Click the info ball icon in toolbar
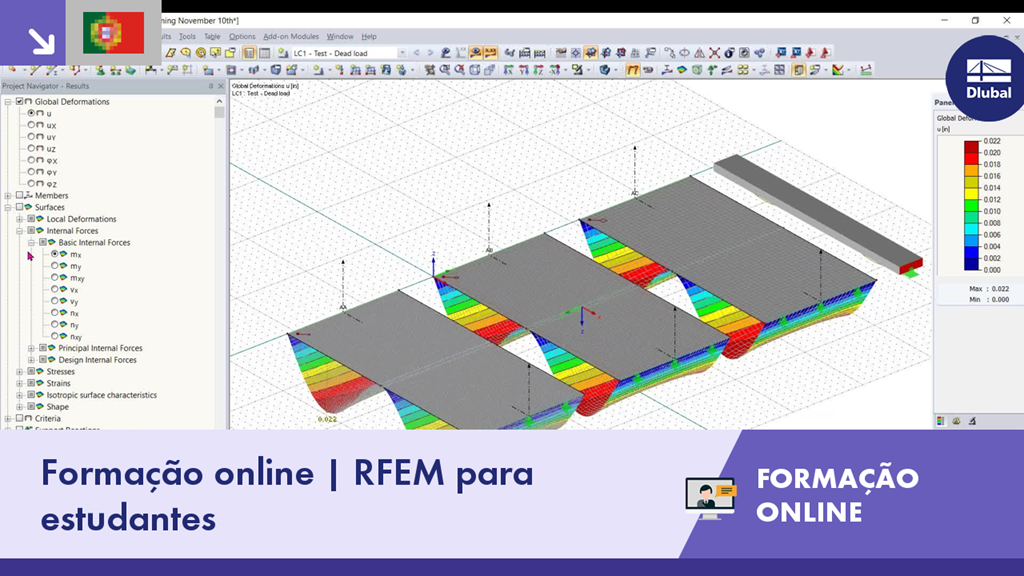This screenshot has height=576, width=1024. coord(729,53)
